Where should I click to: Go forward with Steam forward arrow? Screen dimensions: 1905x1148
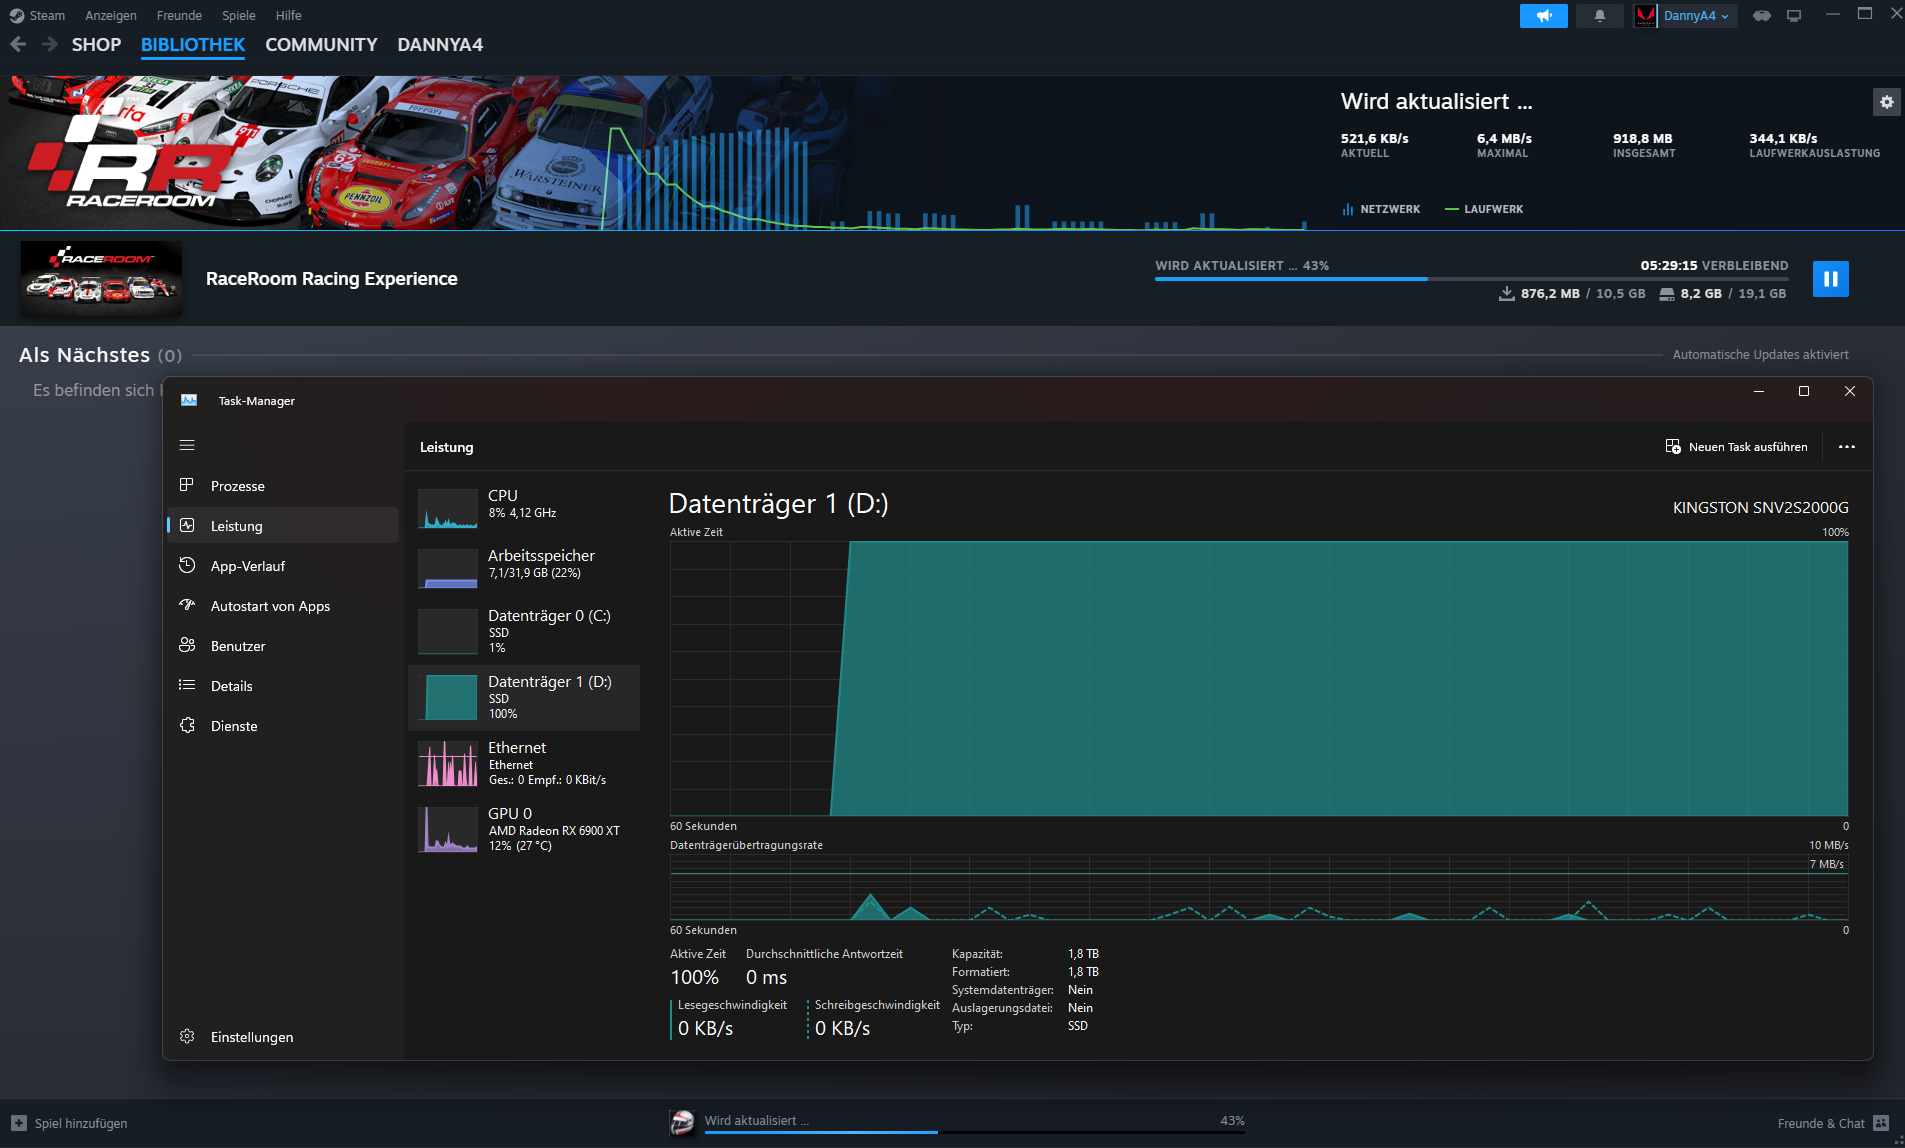[49, 44]
